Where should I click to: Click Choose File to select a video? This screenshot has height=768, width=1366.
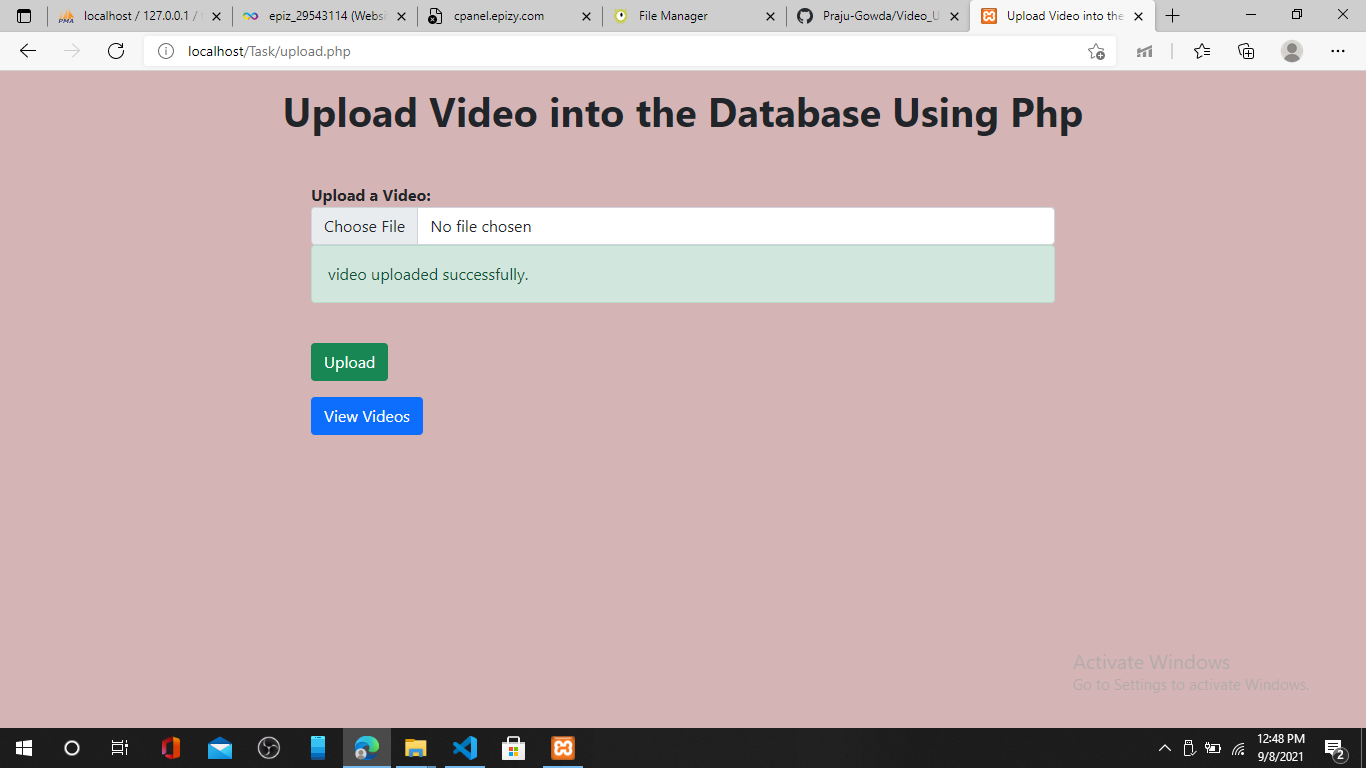364,226
